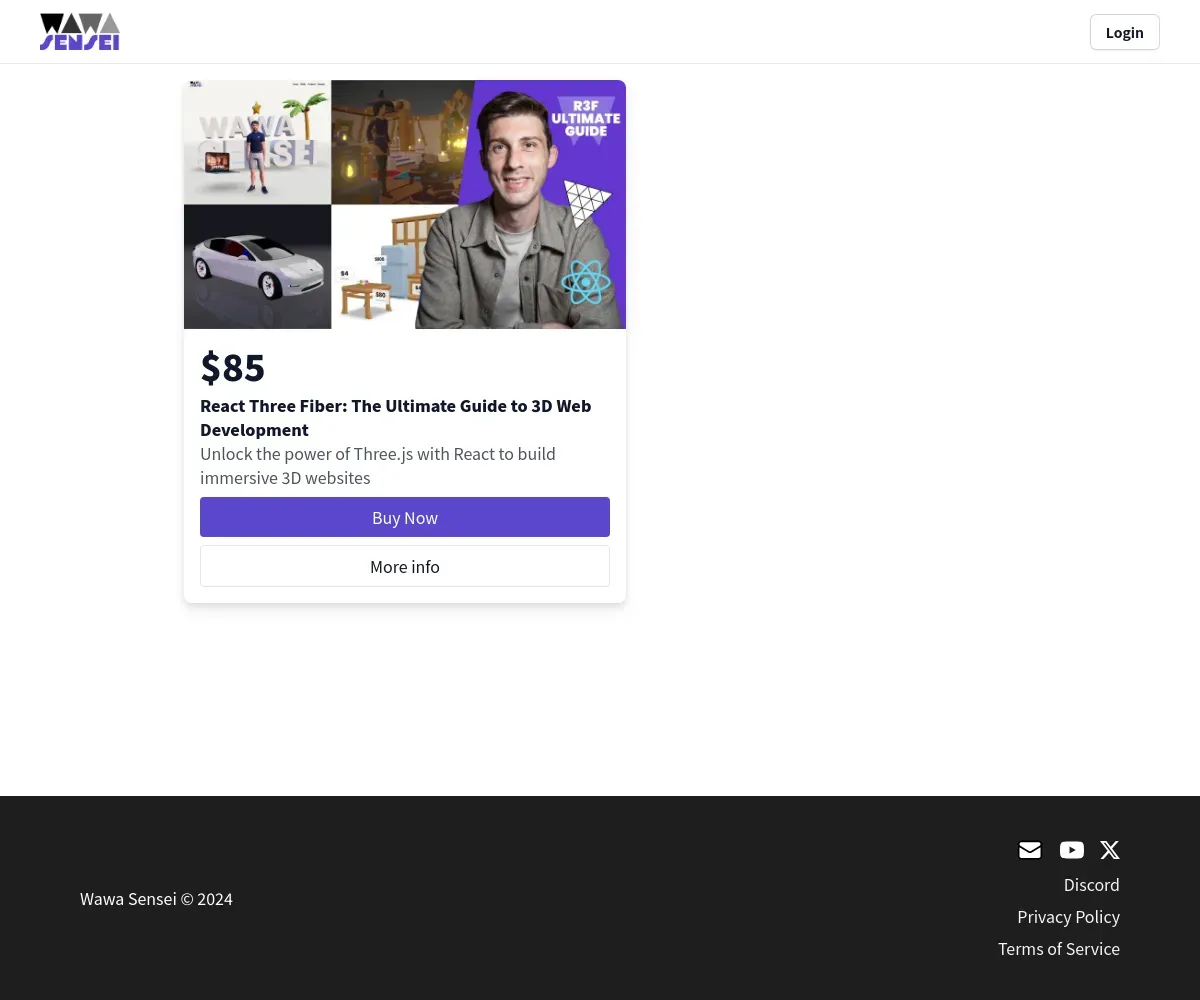The width and height of the screenshot is (1200, 1000).
Task: Click the Wawa Sensei © 2024 copyright text
Action: [156, 899]
